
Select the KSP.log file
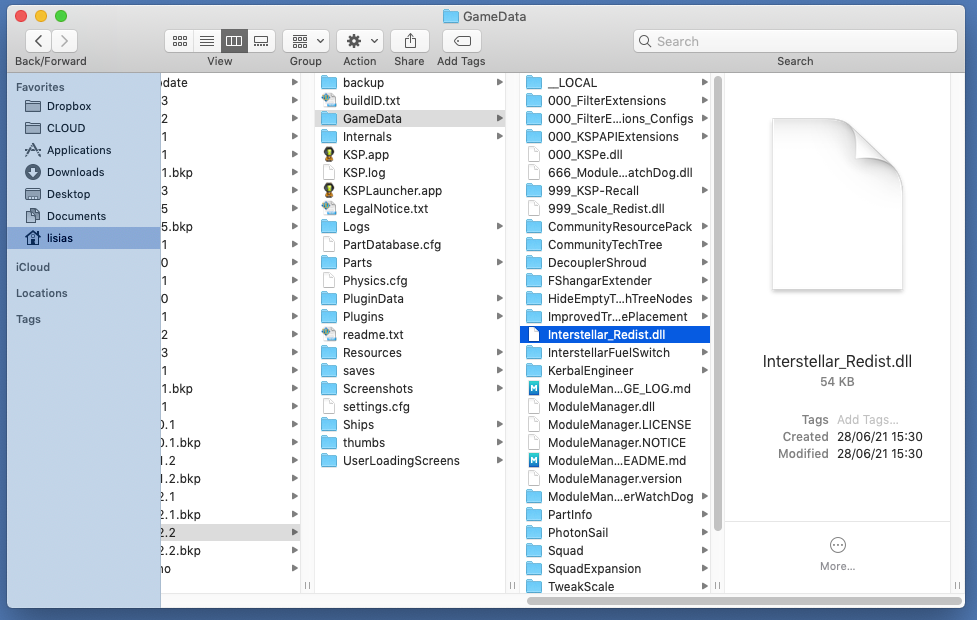point(410,173)
